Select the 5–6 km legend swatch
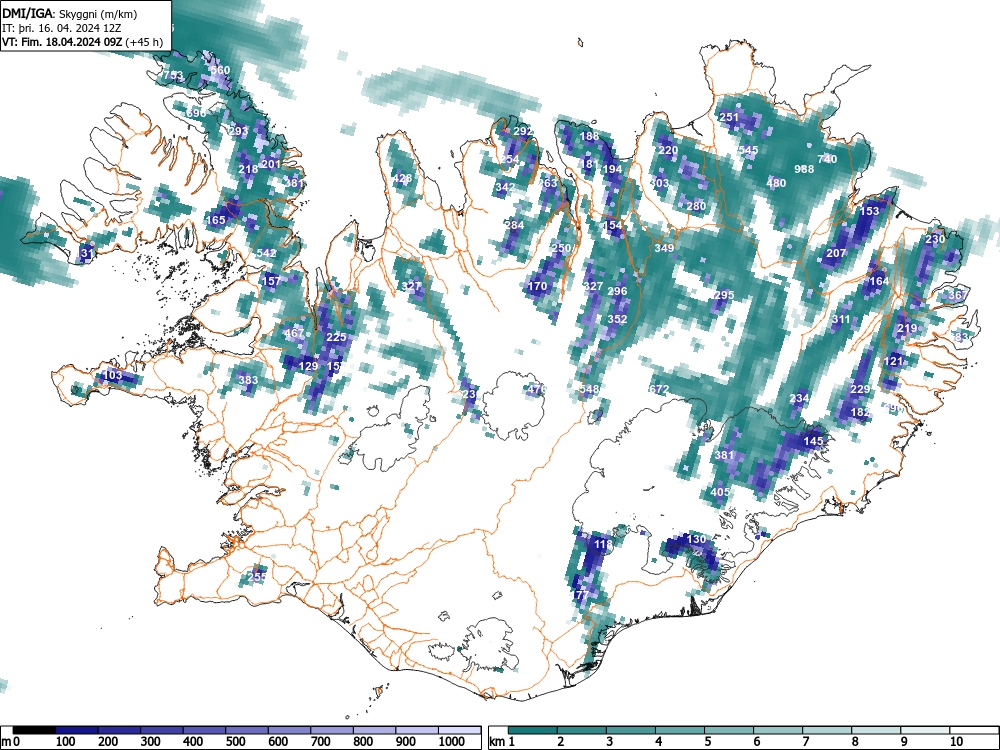Viewport: 1000px width, 750px height. pyautogui.click(x=729, y=730)
